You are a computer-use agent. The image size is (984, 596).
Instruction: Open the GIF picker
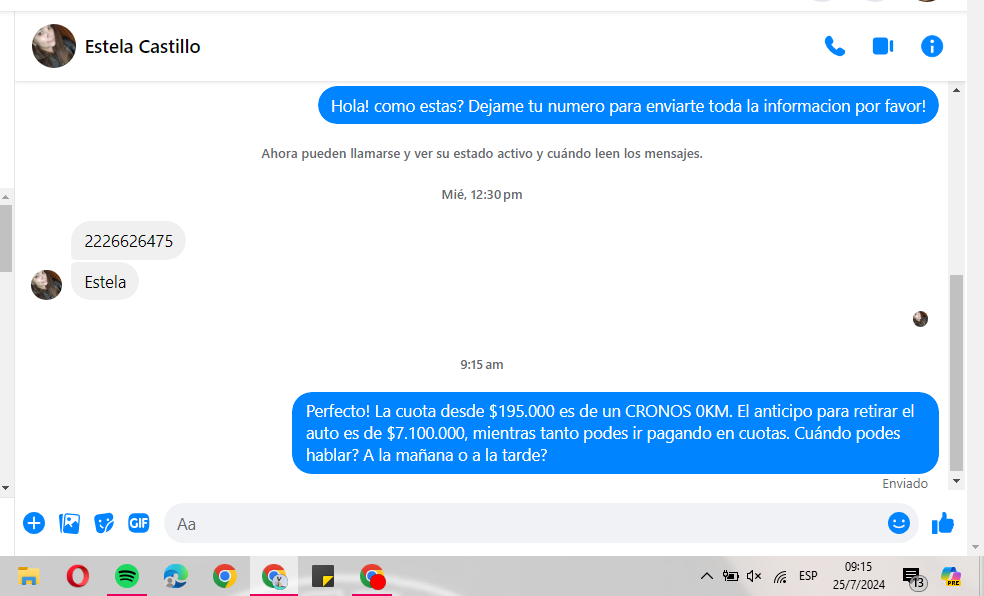tap(138, 523)
